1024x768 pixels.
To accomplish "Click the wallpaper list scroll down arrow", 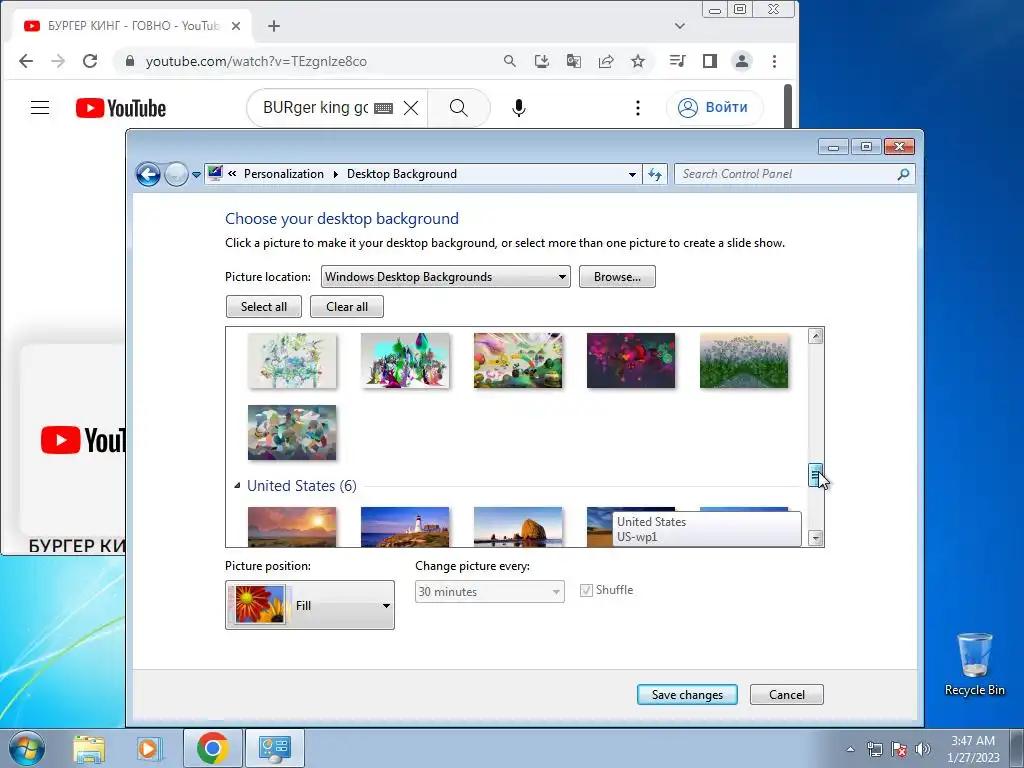I will (x=815, y=538).
